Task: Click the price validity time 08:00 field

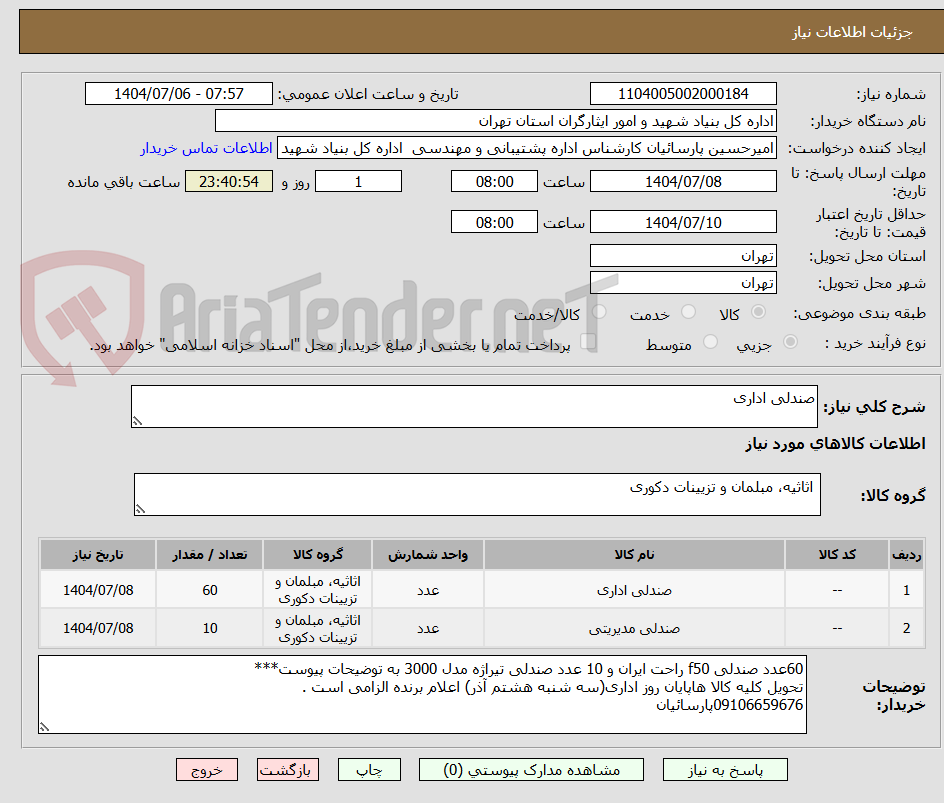Action: (x=494, y=222)
